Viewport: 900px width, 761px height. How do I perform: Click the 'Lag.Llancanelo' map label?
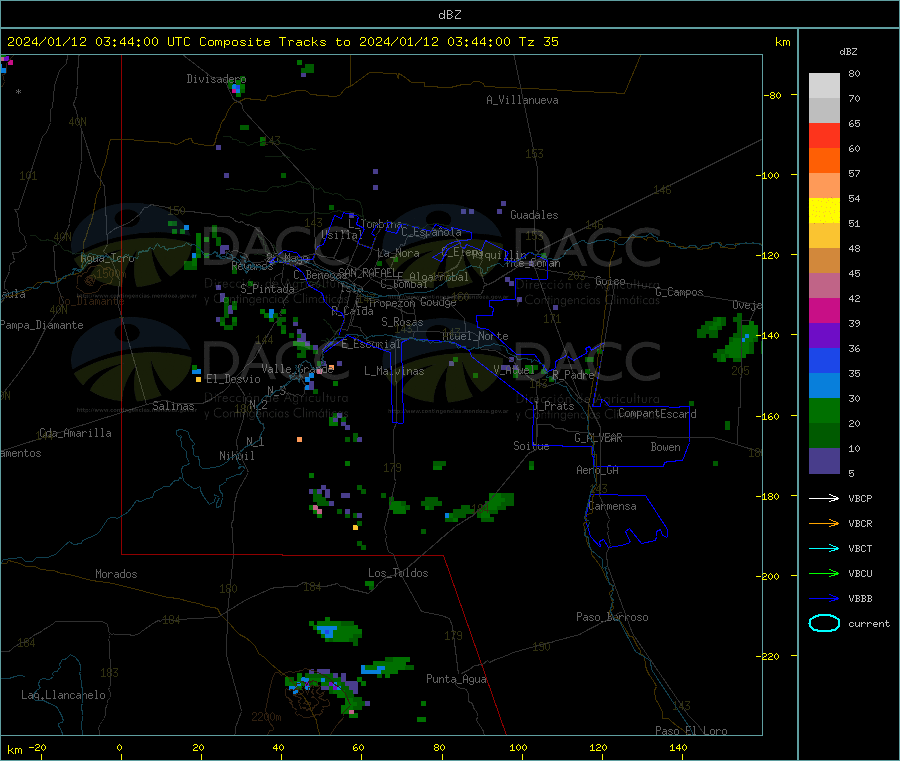tap(63, 695)
